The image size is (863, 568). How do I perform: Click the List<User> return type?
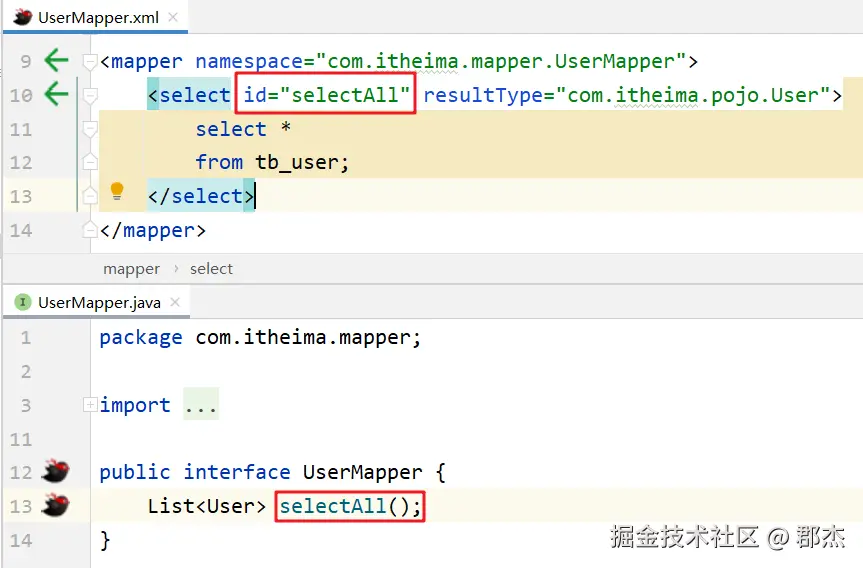click(206, 506)
